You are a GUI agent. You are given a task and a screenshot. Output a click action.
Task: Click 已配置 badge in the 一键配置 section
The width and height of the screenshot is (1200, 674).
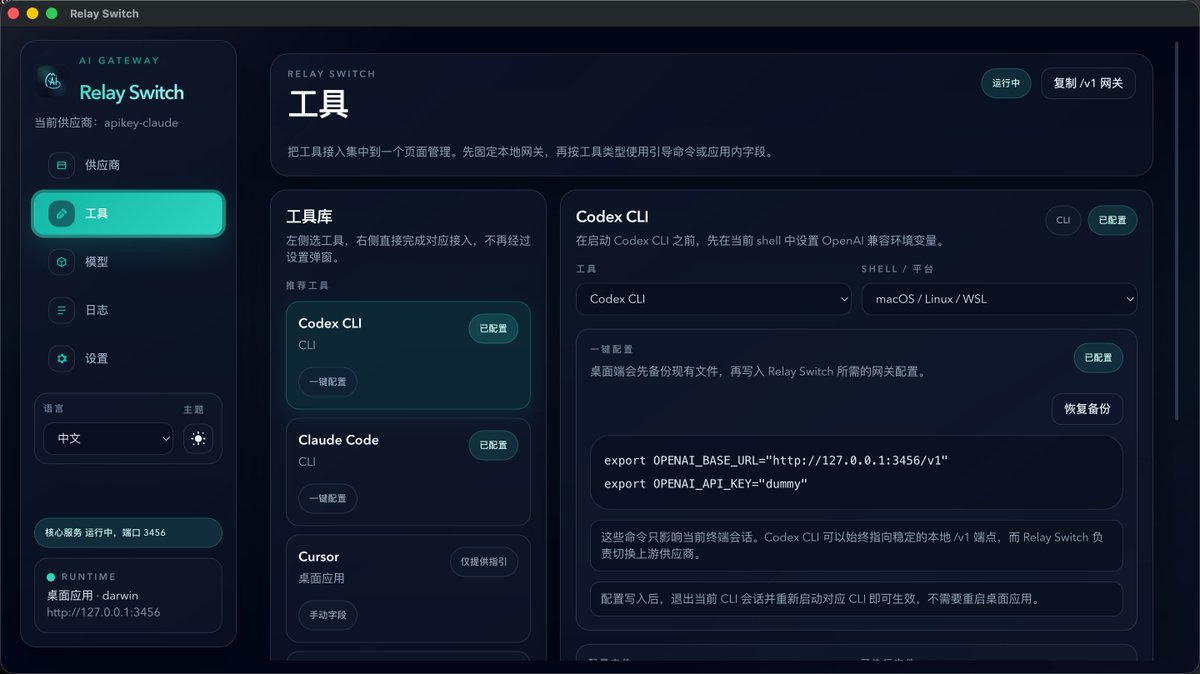(x=1098, y=358)
